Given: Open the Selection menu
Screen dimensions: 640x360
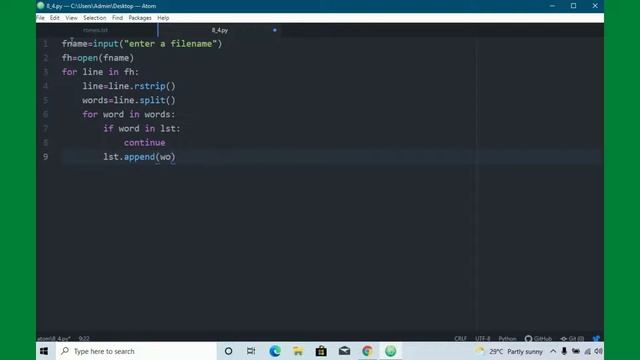Looking at the screenshot, I should [x=95, y=18].
